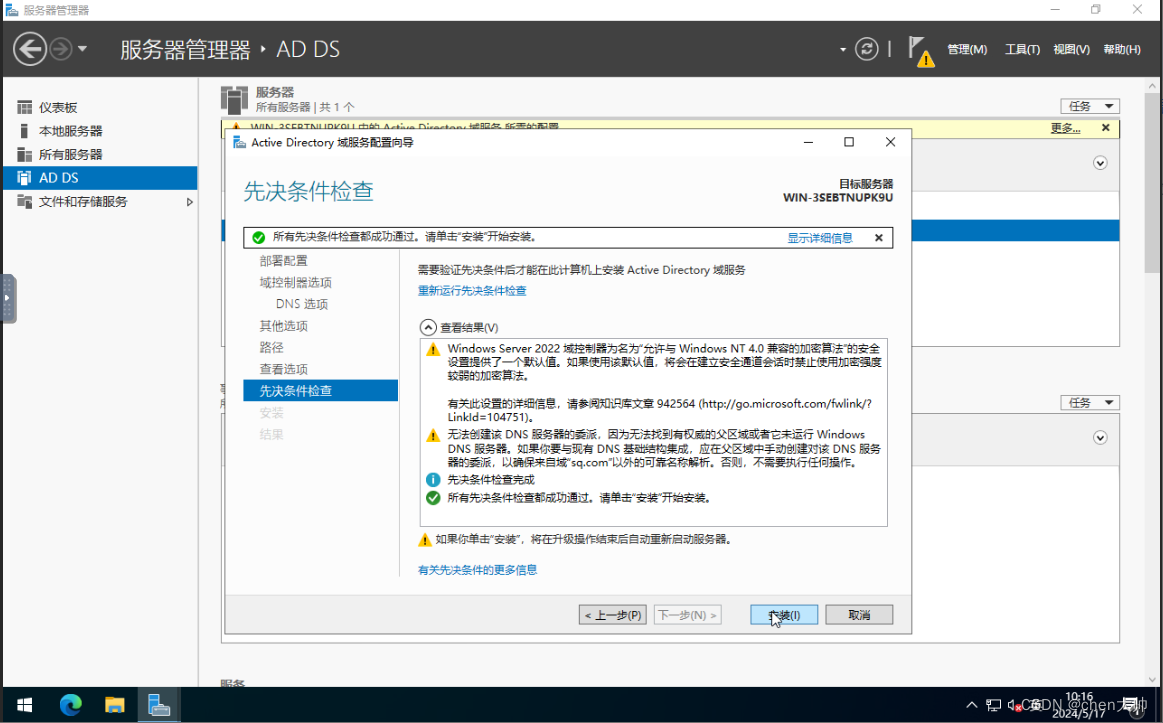Go to 查看选项 wizard step
The width and height of the screenshot is (1163, 723).
point(283,369)
